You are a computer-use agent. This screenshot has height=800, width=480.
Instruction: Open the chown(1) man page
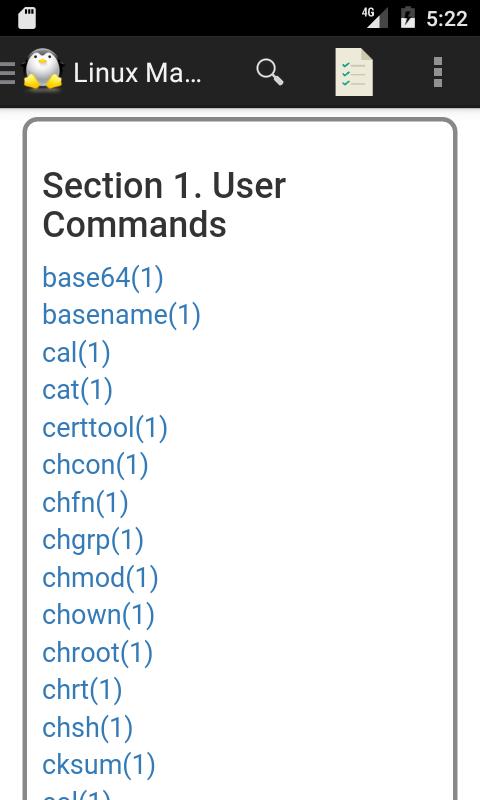pyautogui.click(x=98, y=615)
